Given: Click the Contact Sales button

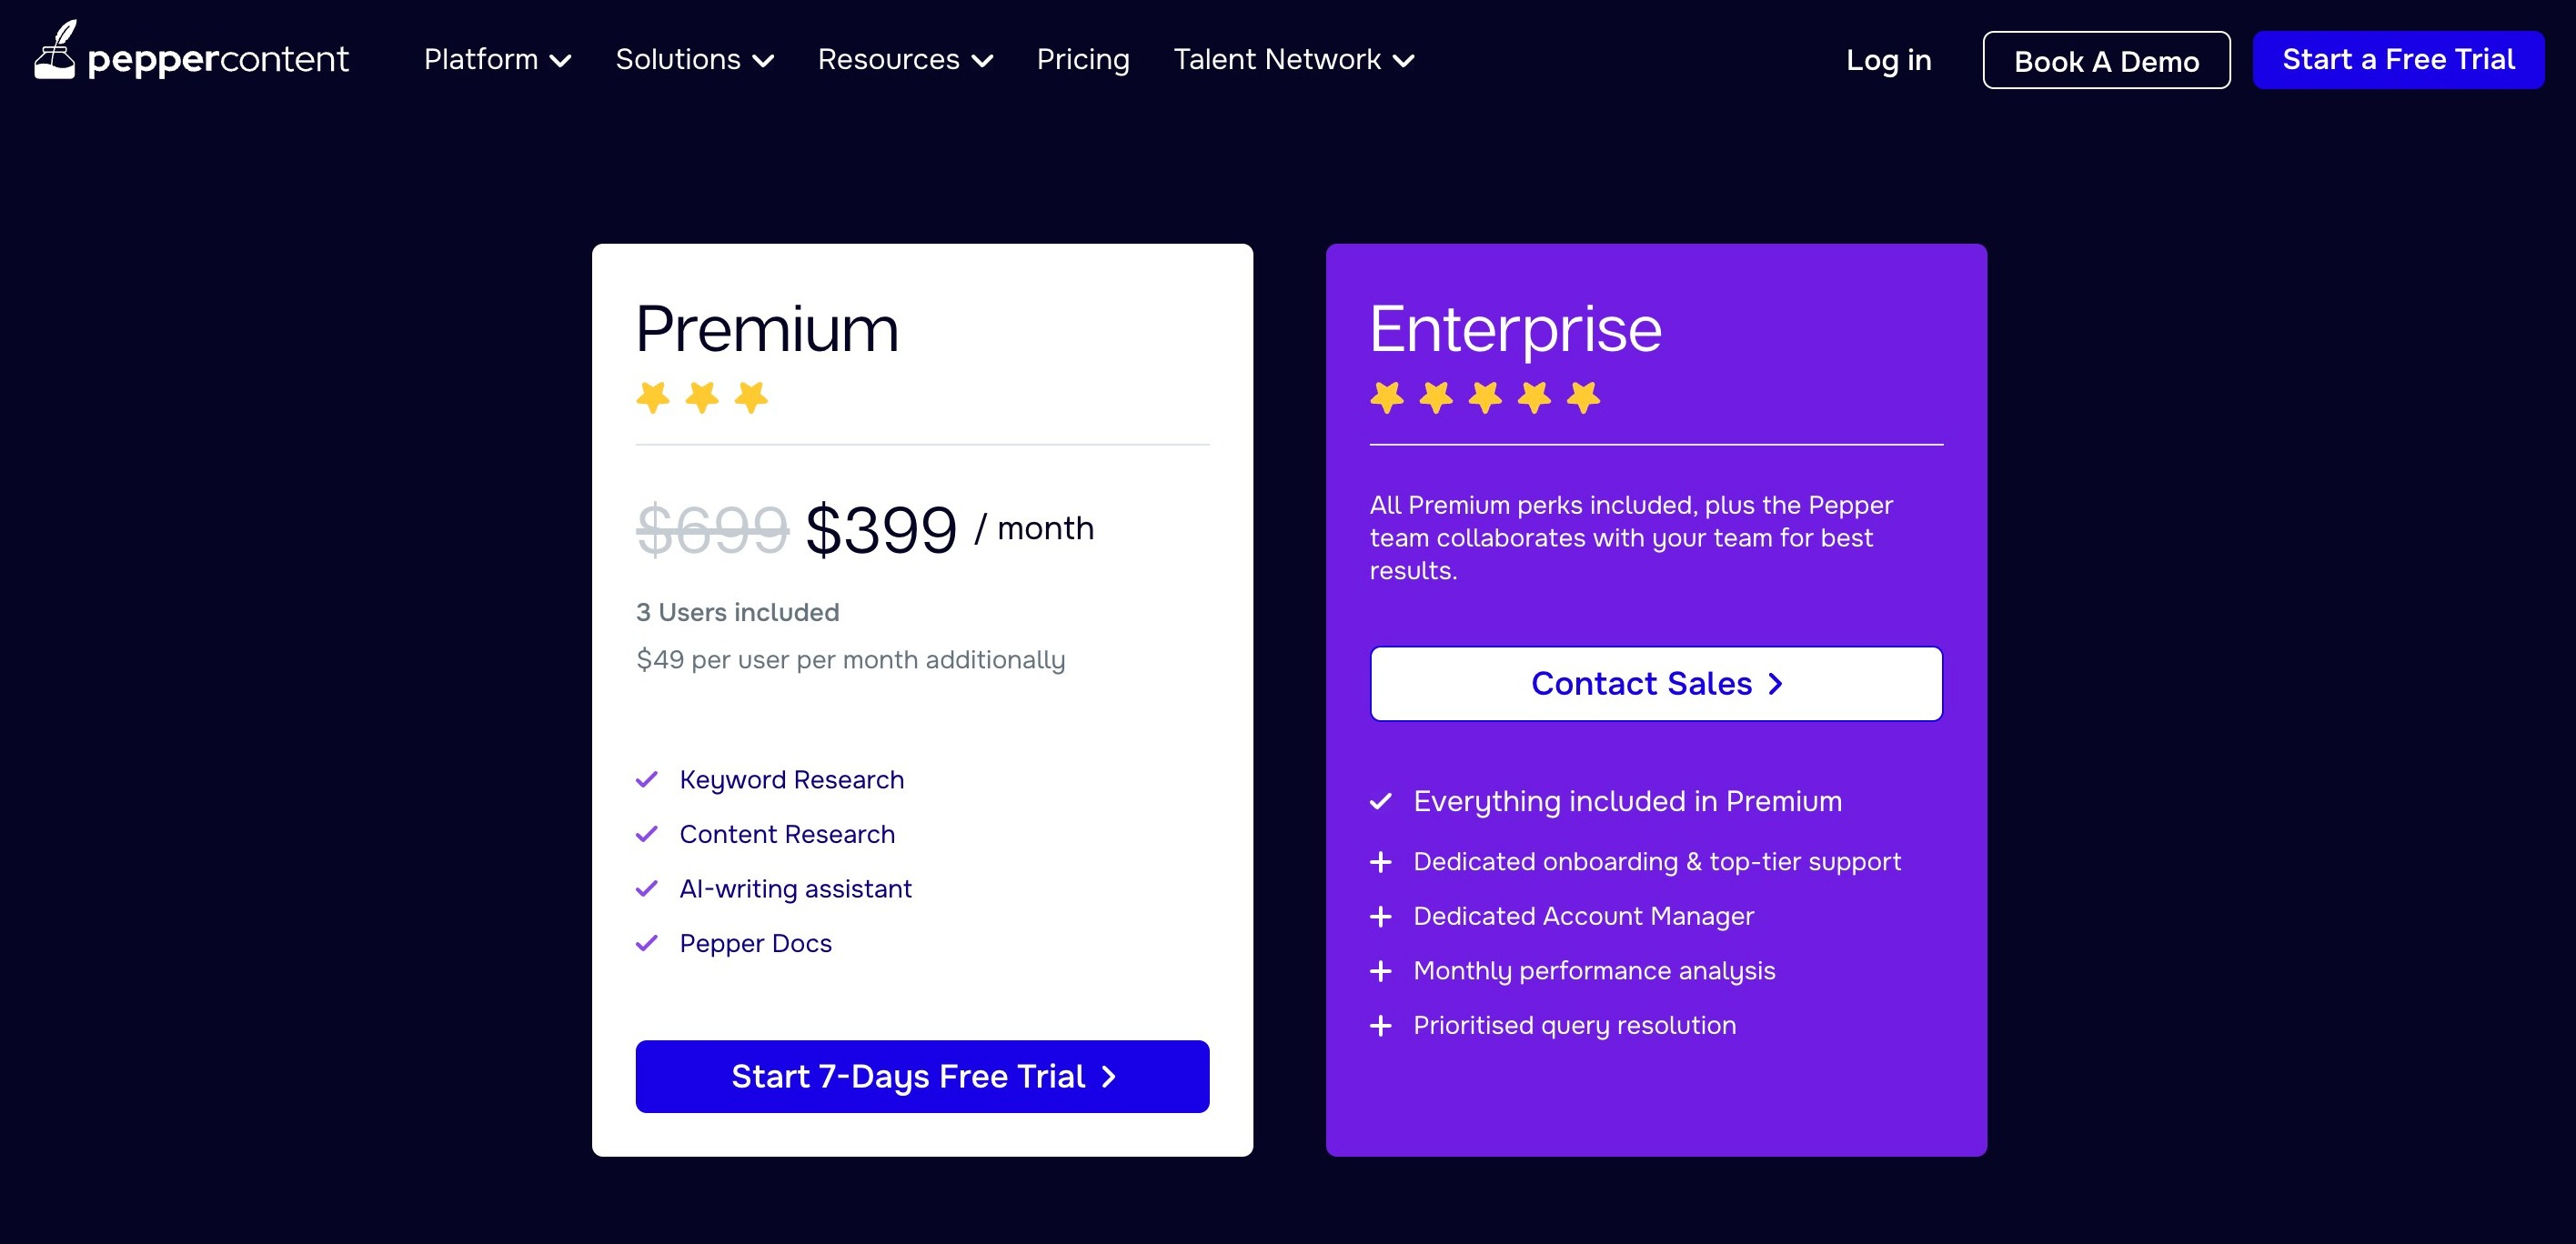Looking at the screenshot, I should [x=1655, y=684].
